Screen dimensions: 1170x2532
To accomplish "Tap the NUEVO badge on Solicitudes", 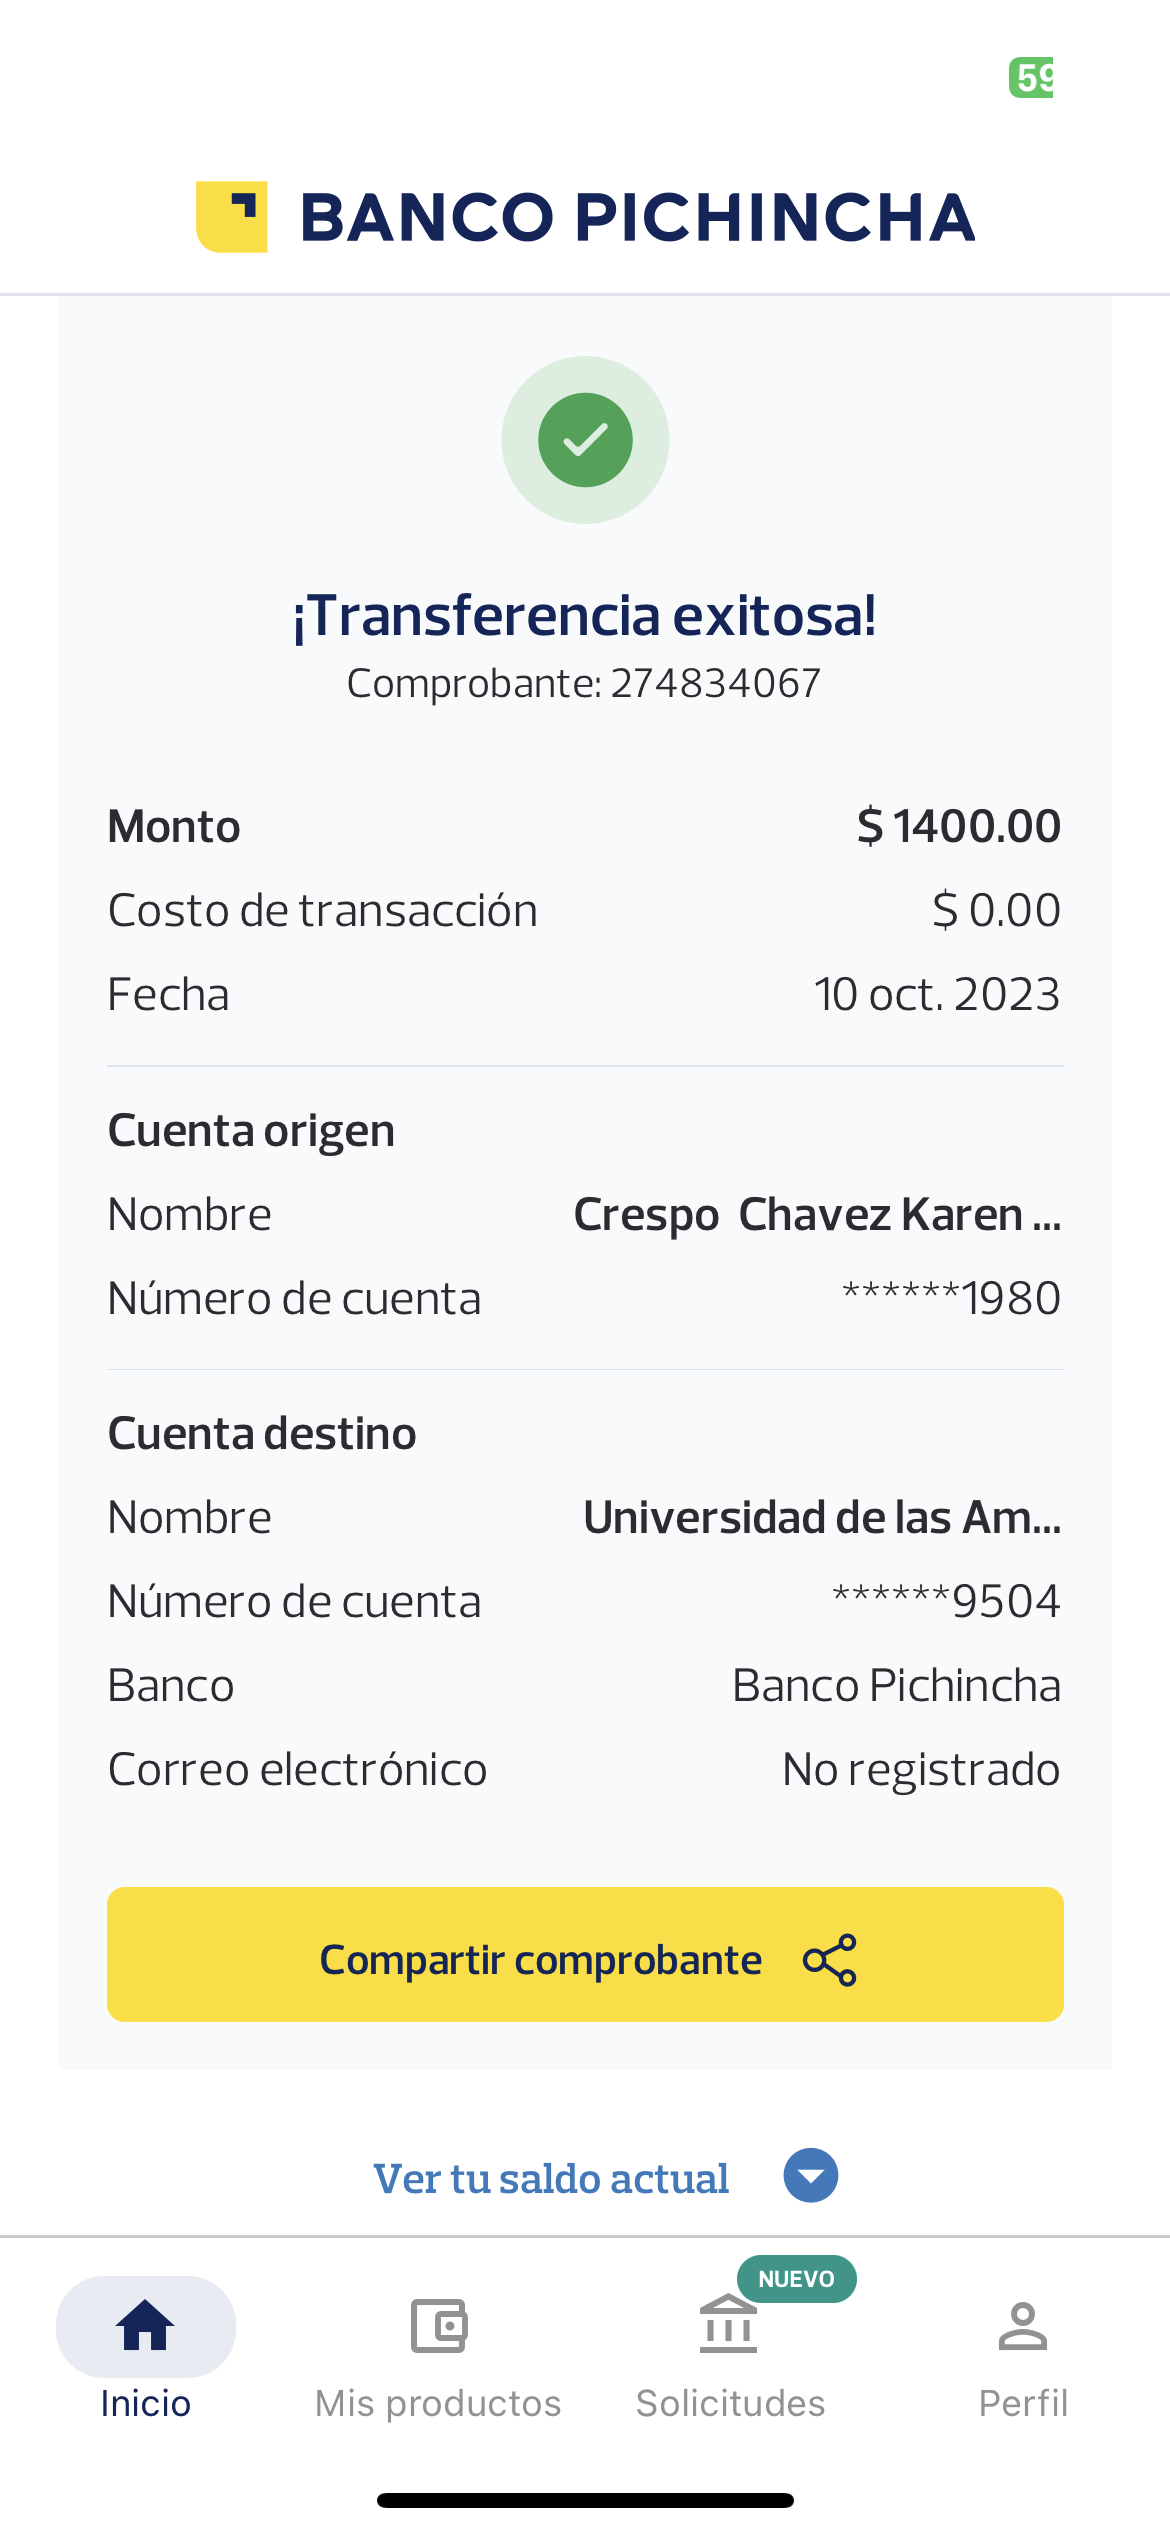I will pos(796,2279).
